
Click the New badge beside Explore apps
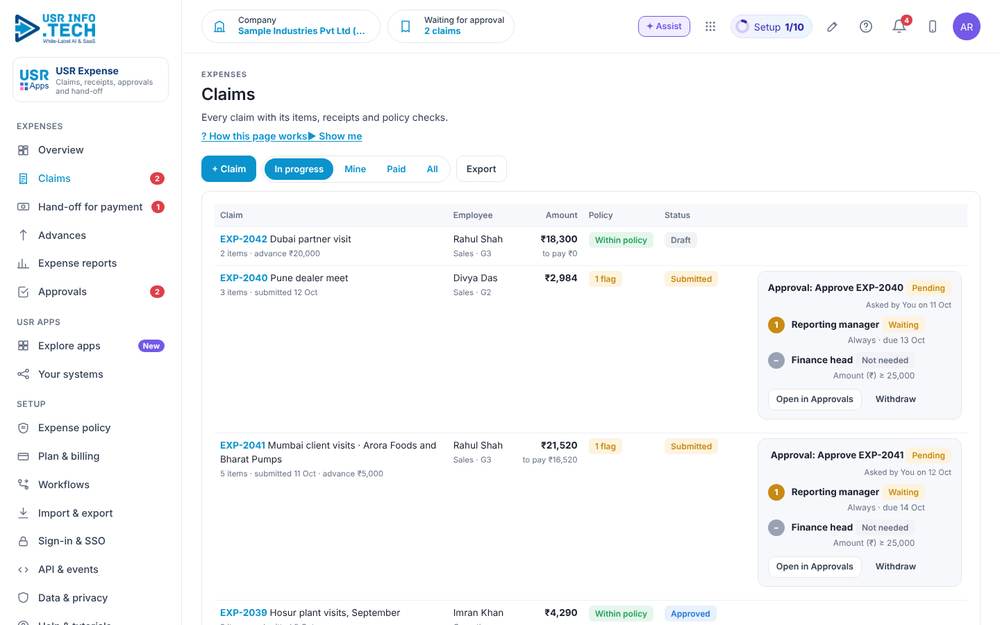point(151,346)
